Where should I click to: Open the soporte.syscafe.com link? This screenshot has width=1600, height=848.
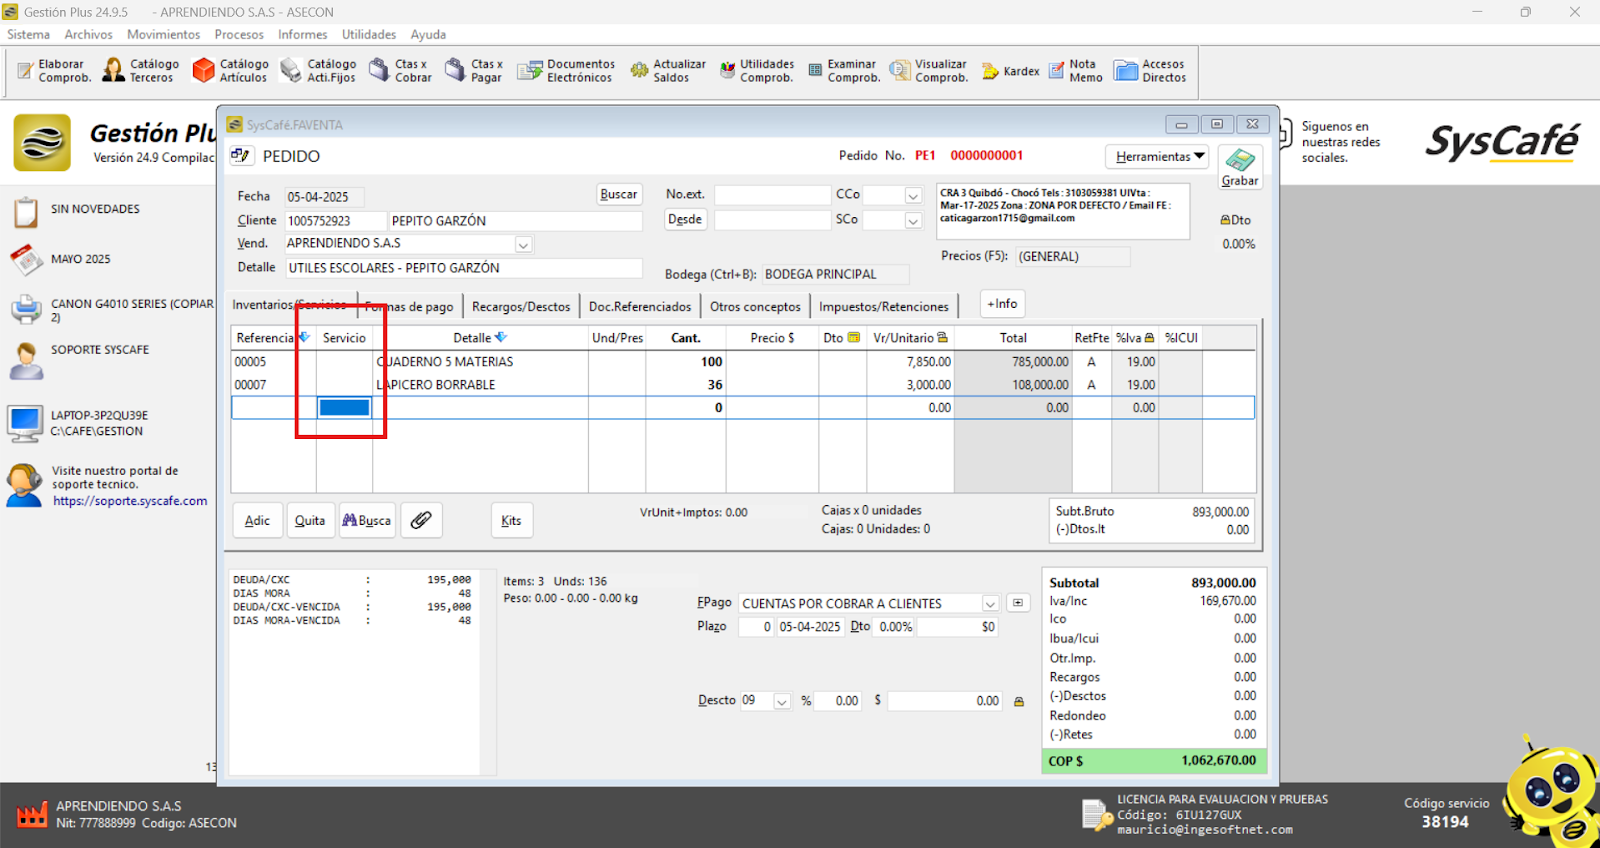tap(130, 501)
